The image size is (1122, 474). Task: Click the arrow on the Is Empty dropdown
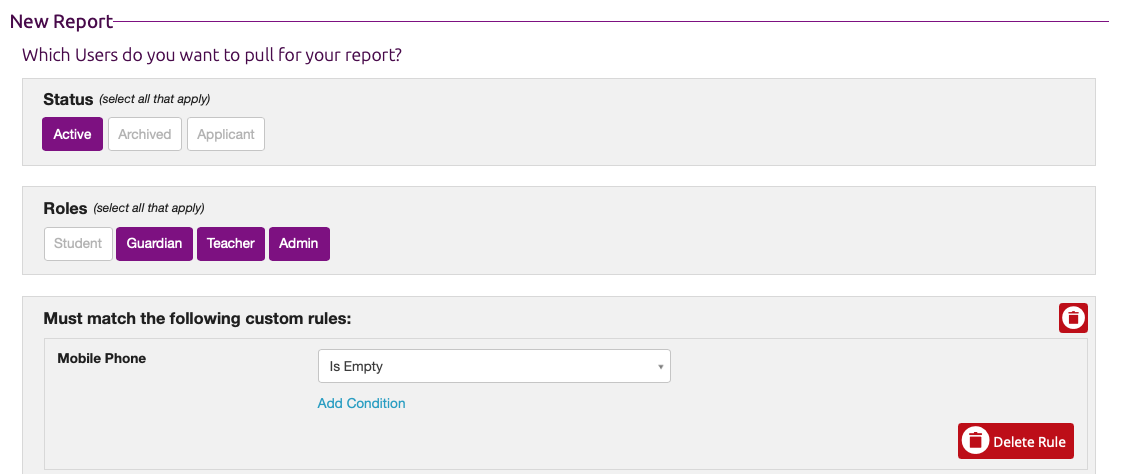(x=660, y=367)
